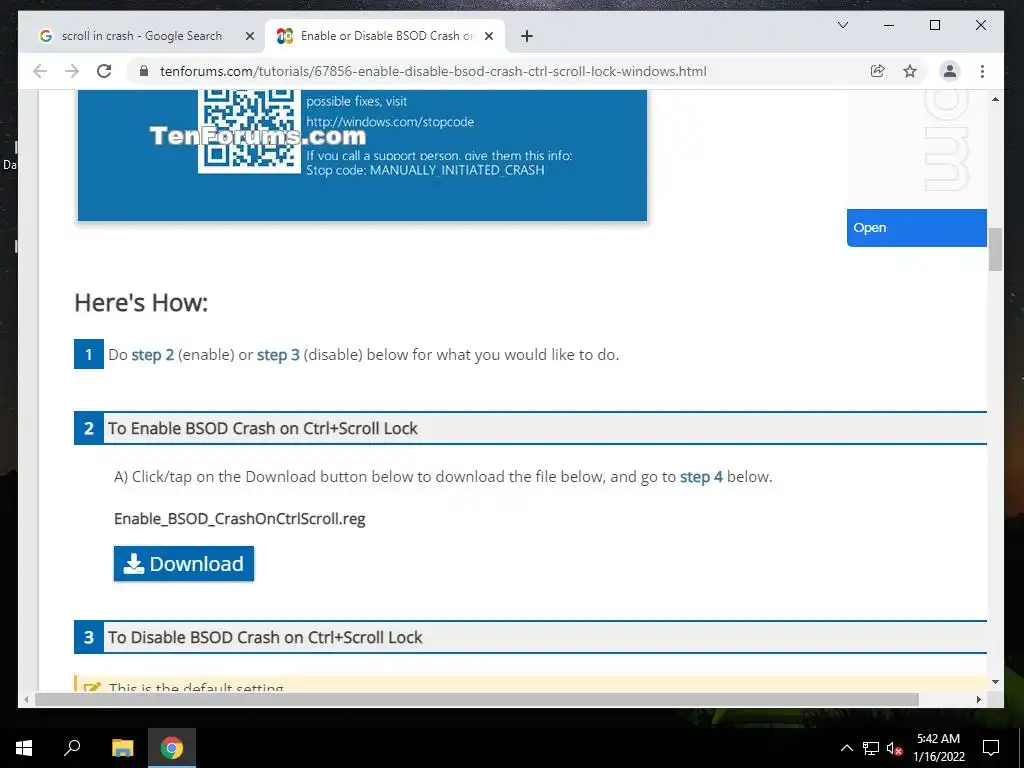Open Windows taskbar search
This screenshot has width=1024, height=768.
[x=72, y=748]
